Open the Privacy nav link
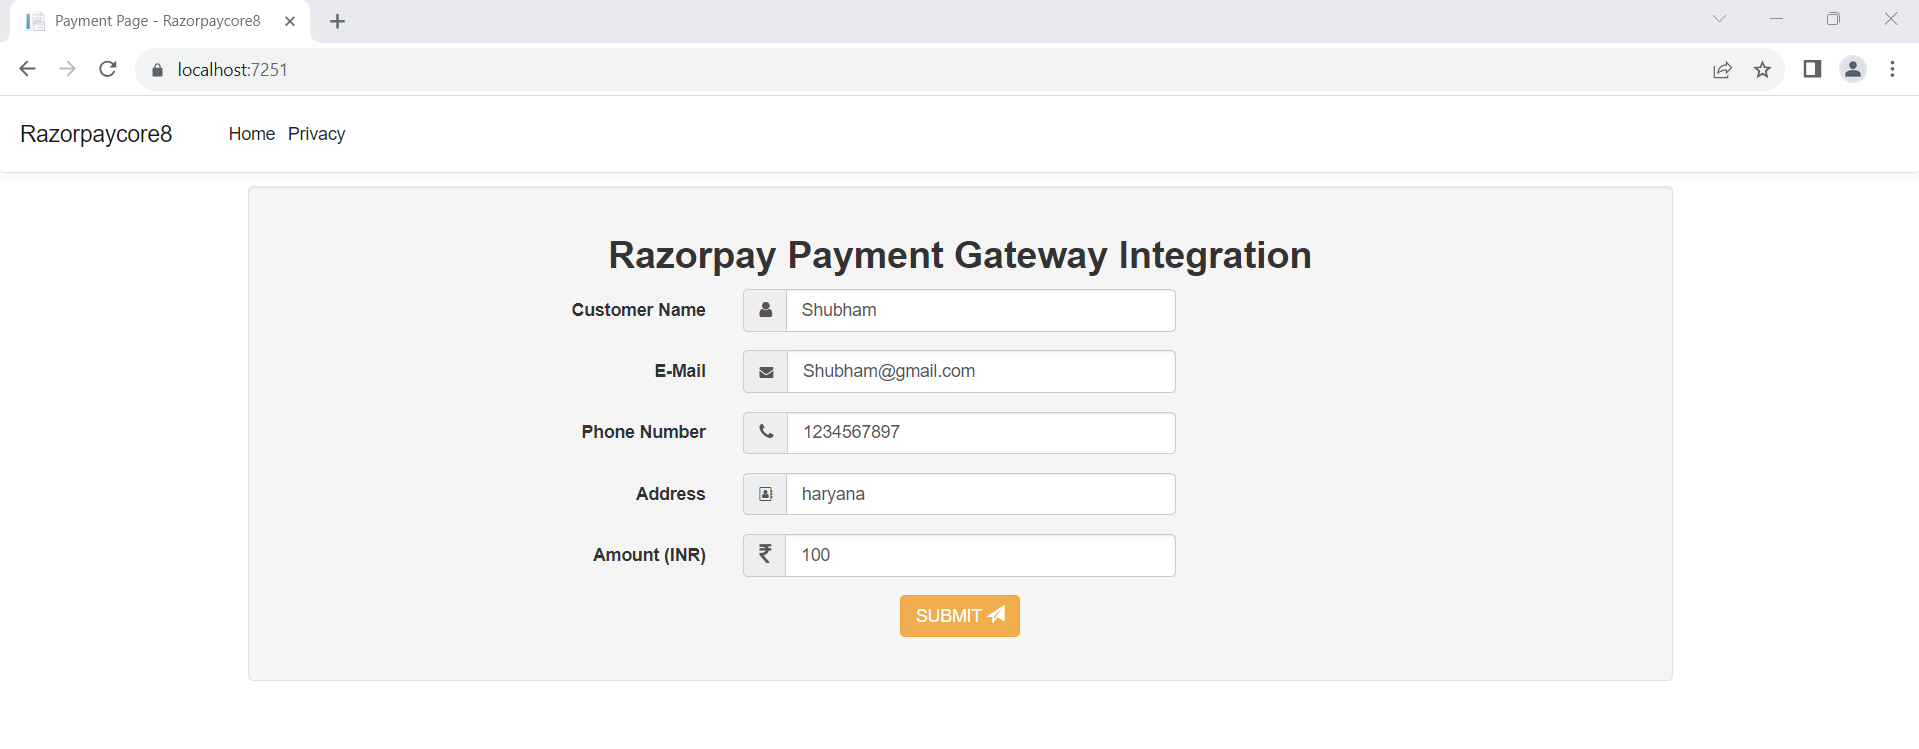This screenshot has height=749, width=1919. (316, 134)
